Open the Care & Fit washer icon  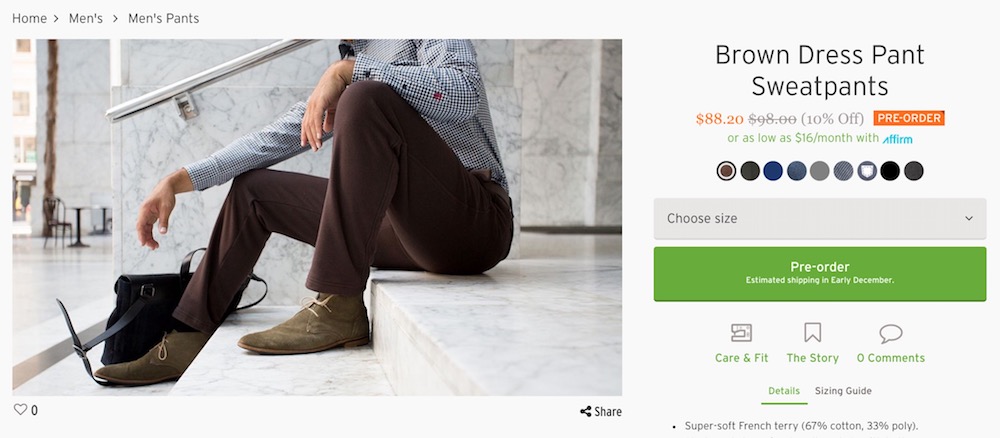click(741, 333)
